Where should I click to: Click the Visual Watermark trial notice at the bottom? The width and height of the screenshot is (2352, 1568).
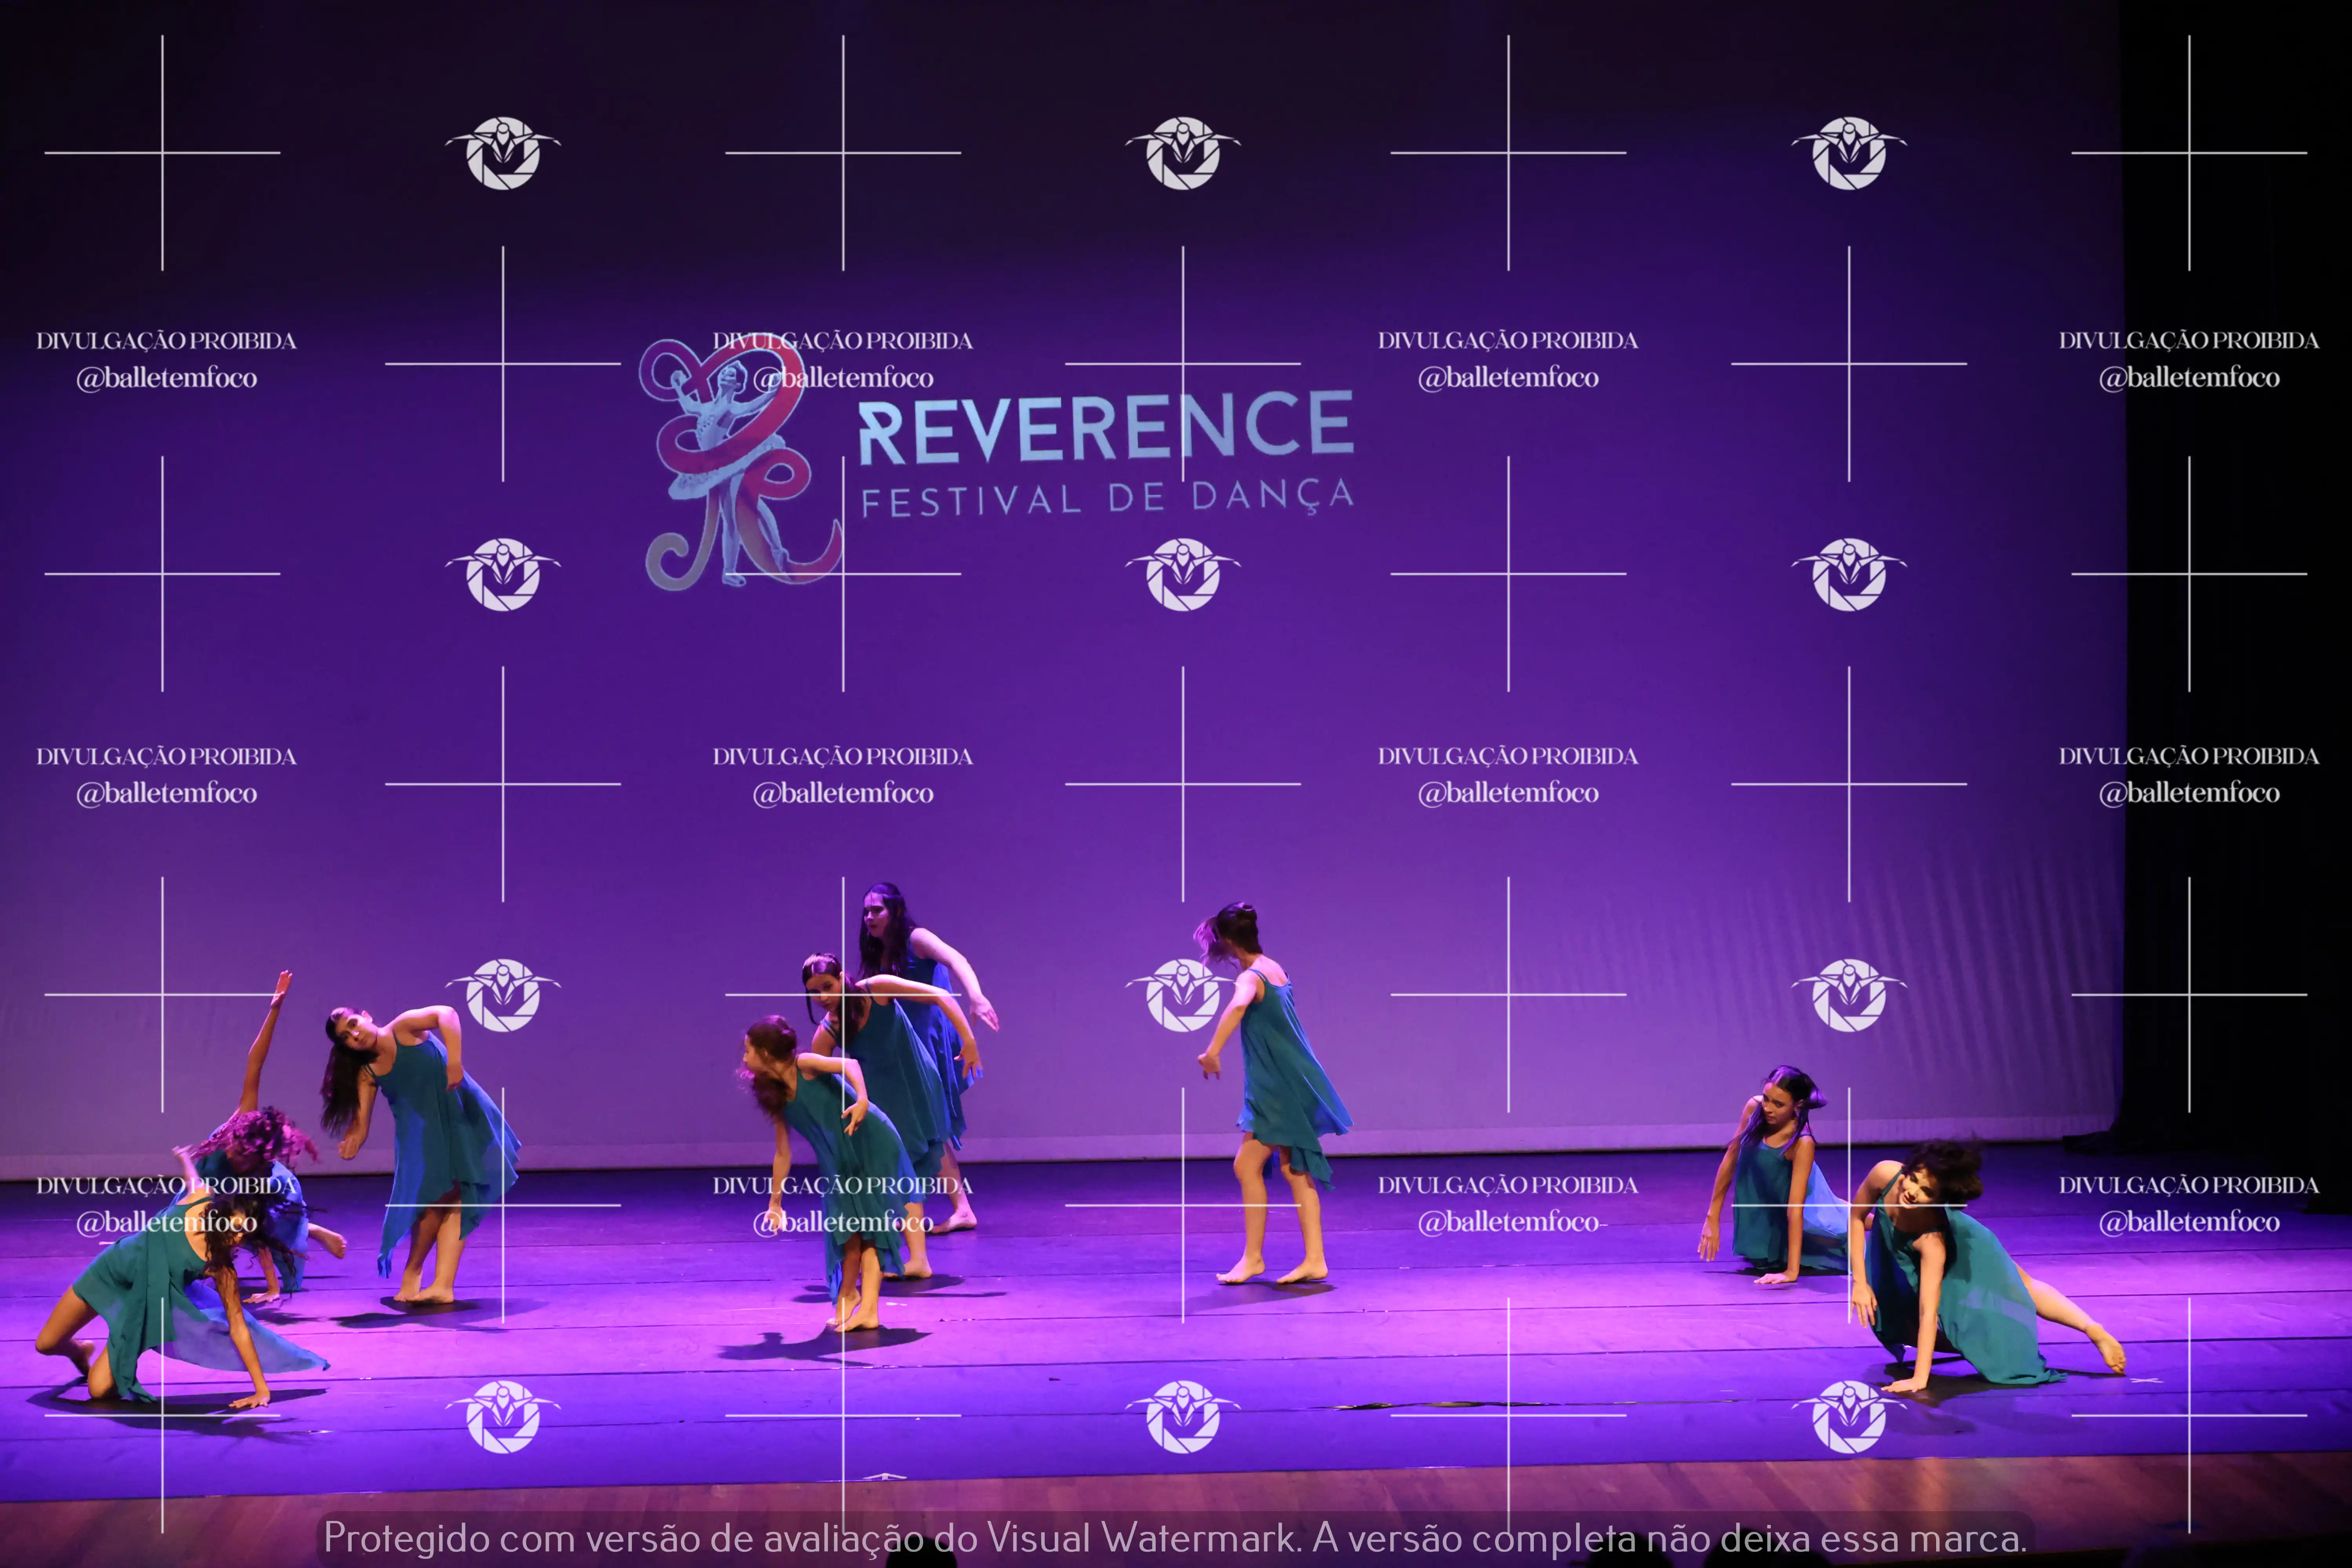tap(1175, 1538)
